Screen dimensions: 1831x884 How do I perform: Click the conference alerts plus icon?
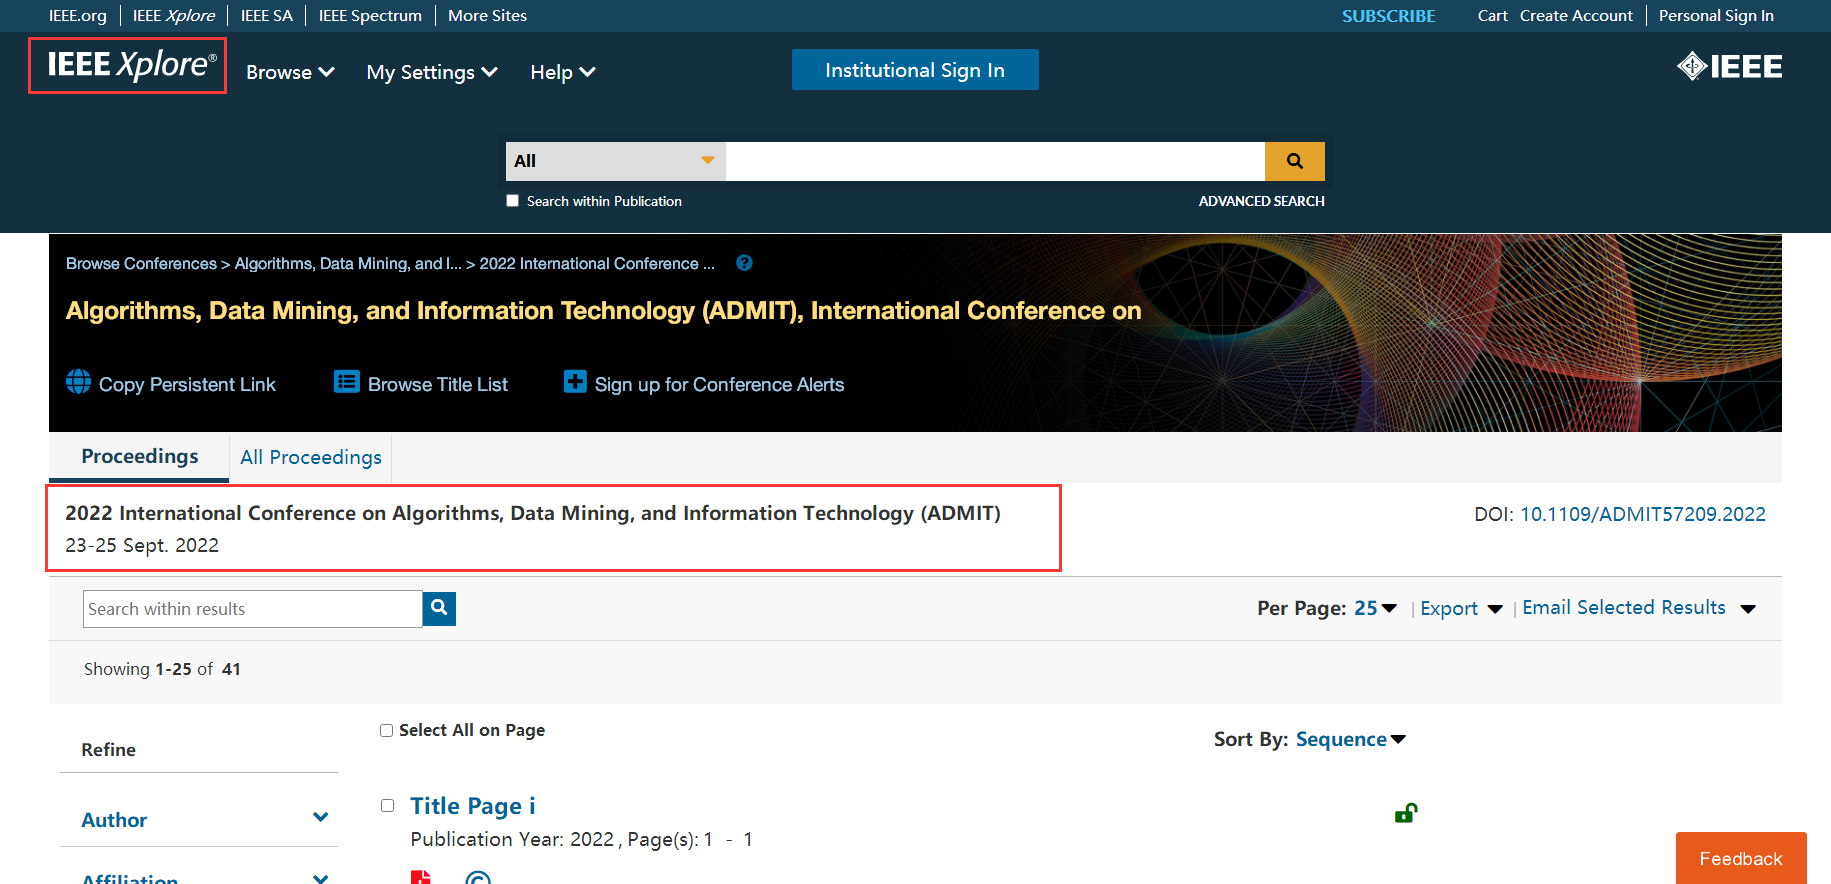click(575, 382)
